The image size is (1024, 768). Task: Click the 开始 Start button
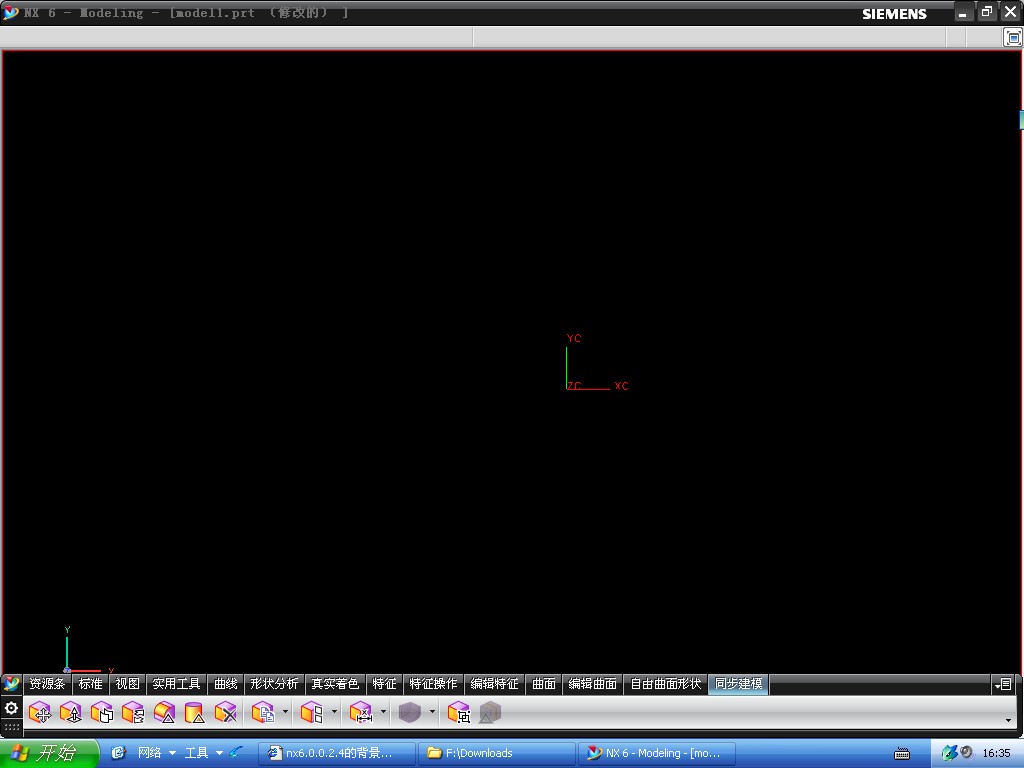pyautogui.click(x=49, y=753)
